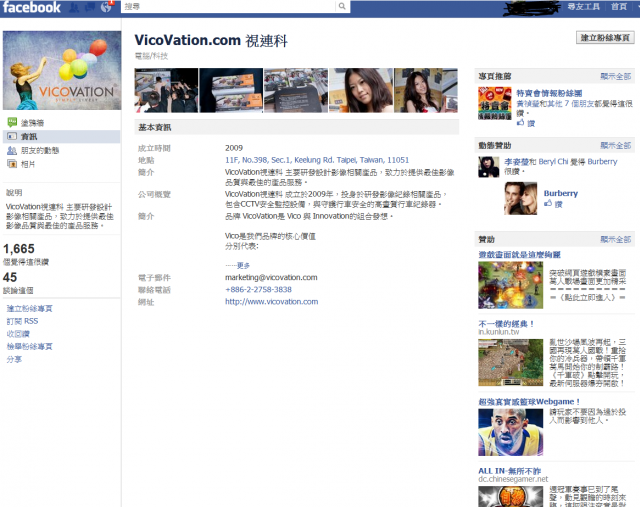Click the VicoVation.com 視連科 page title

tap(211, 40)
